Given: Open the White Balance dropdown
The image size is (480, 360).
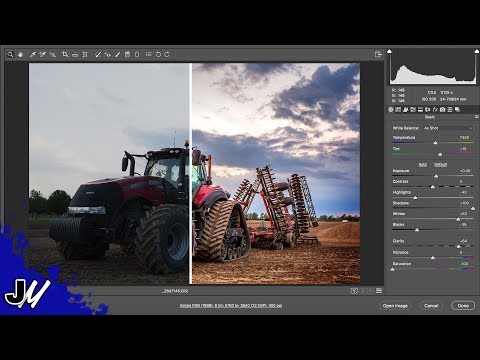Looking at the screenshot, I should [448, 128].
